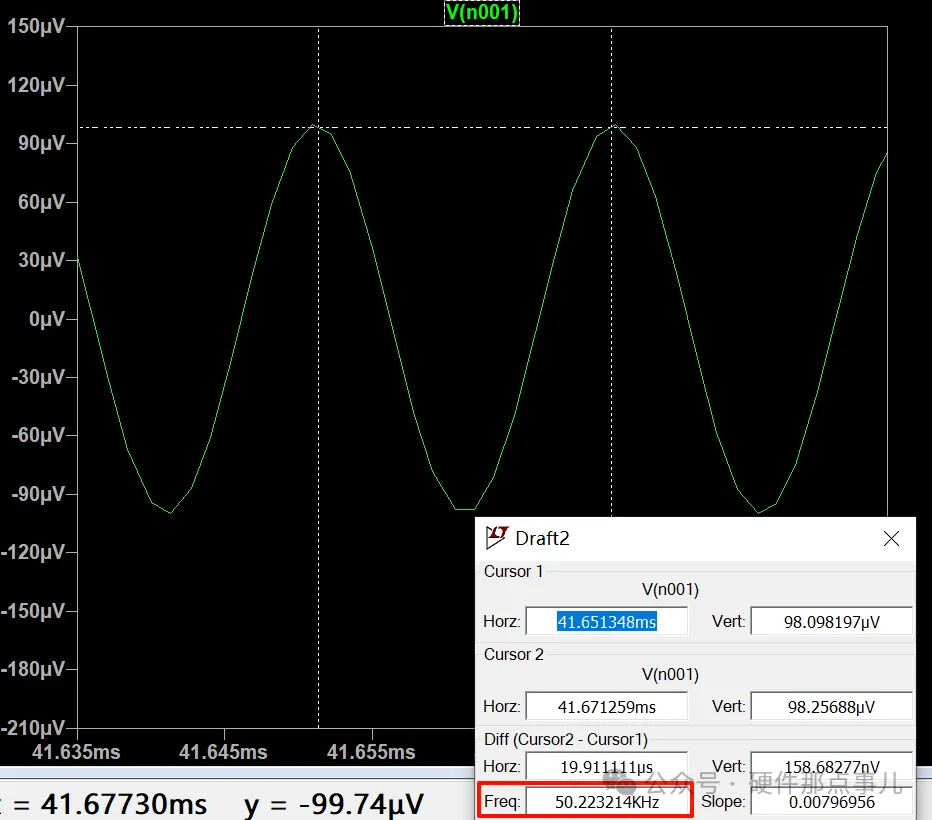Click the Diff Vert value field
This screenshot has height=820, width=932.
coord(831,765)
